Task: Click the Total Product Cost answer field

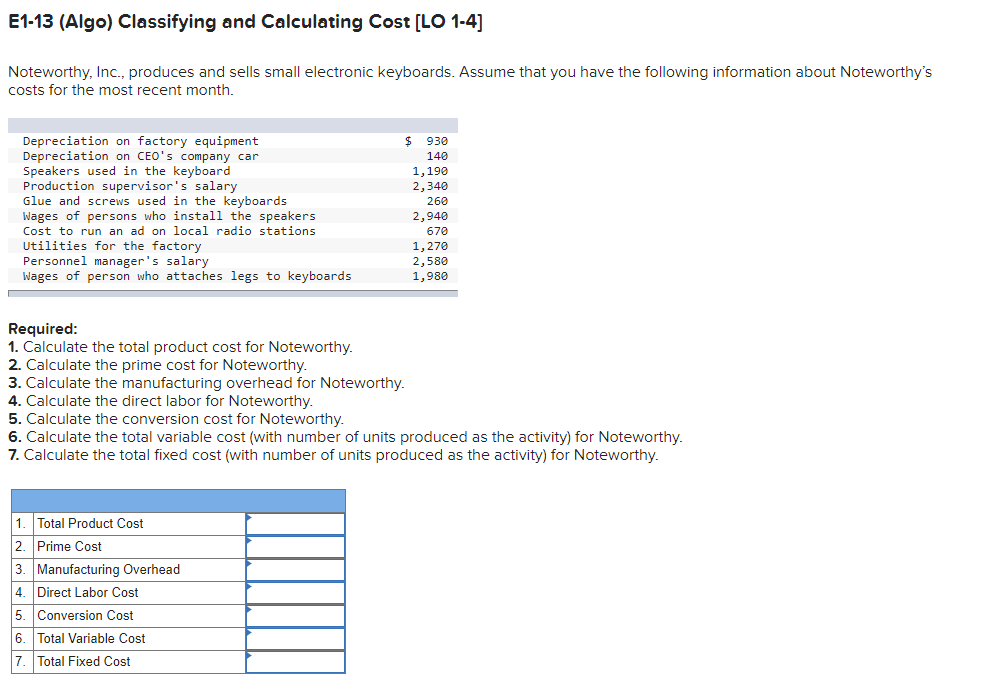Action: tap(296, 523)
